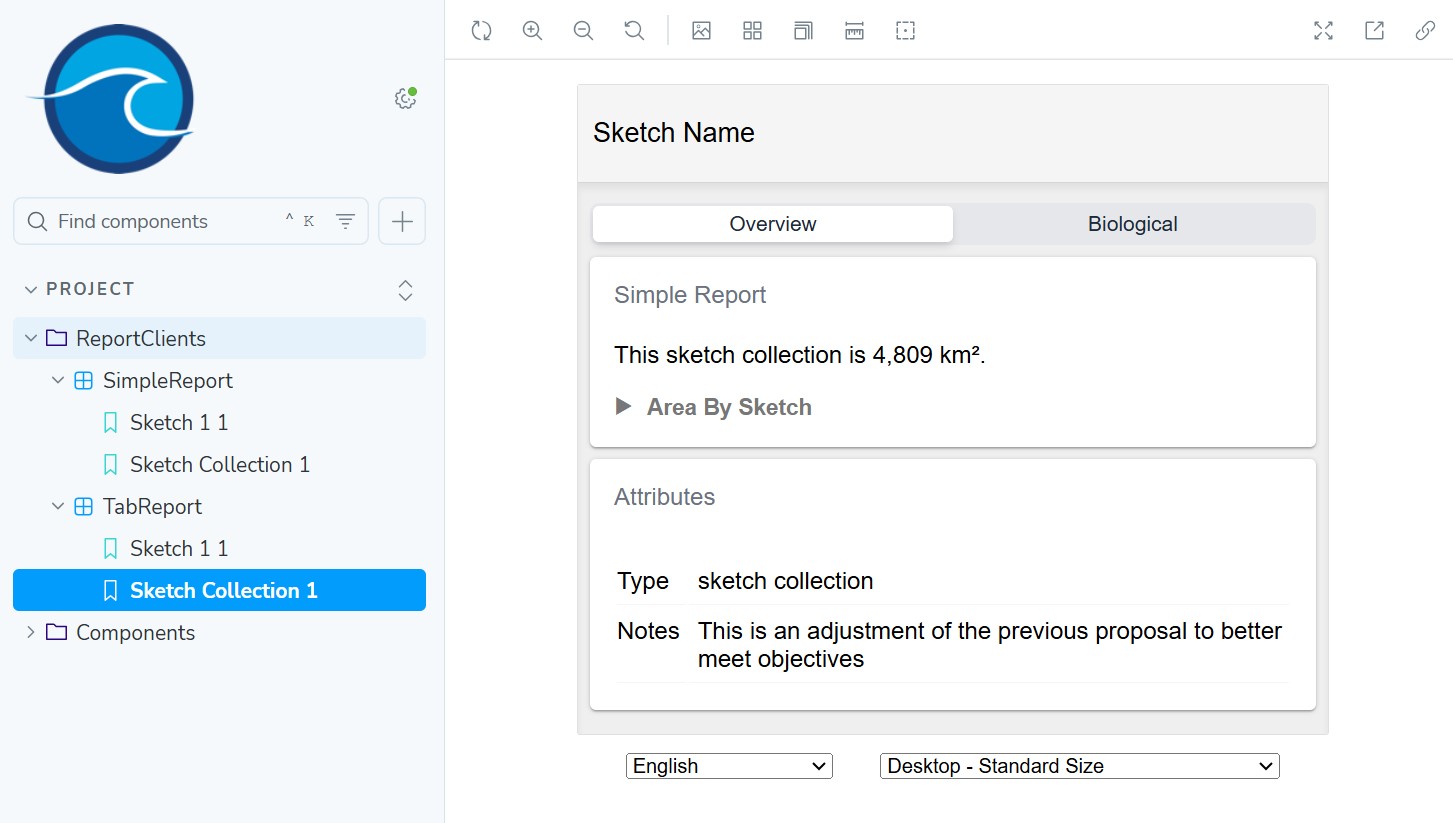The image size is (1453, 823).
Task: Click the SimpleReport component icon
Action: coord(84,380)
